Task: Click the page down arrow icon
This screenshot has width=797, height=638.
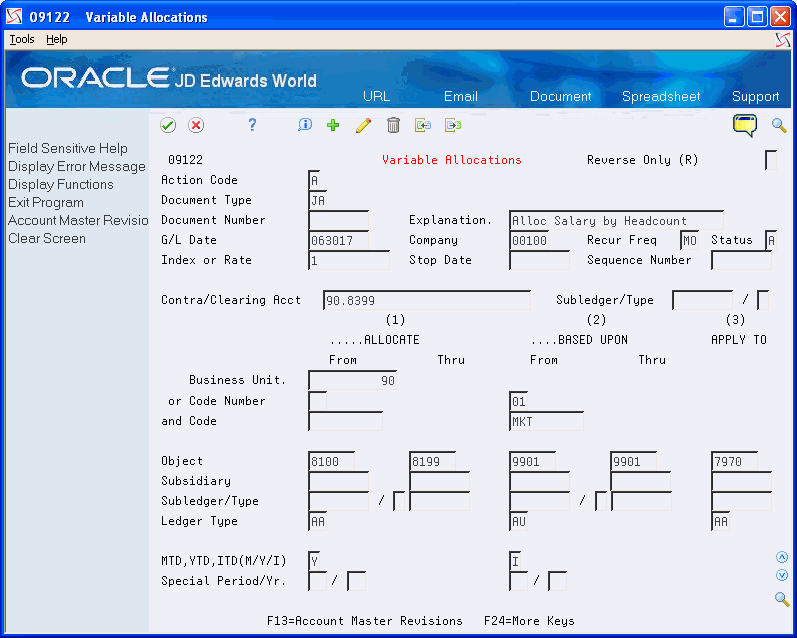Action: [x=782, y=575]
